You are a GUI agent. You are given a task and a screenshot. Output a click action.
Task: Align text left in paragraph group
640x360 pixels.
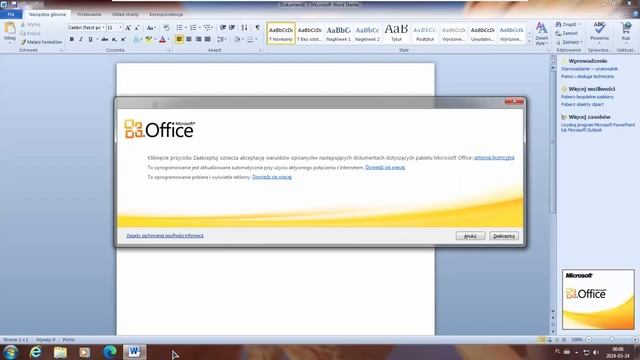tap(179, 39)
